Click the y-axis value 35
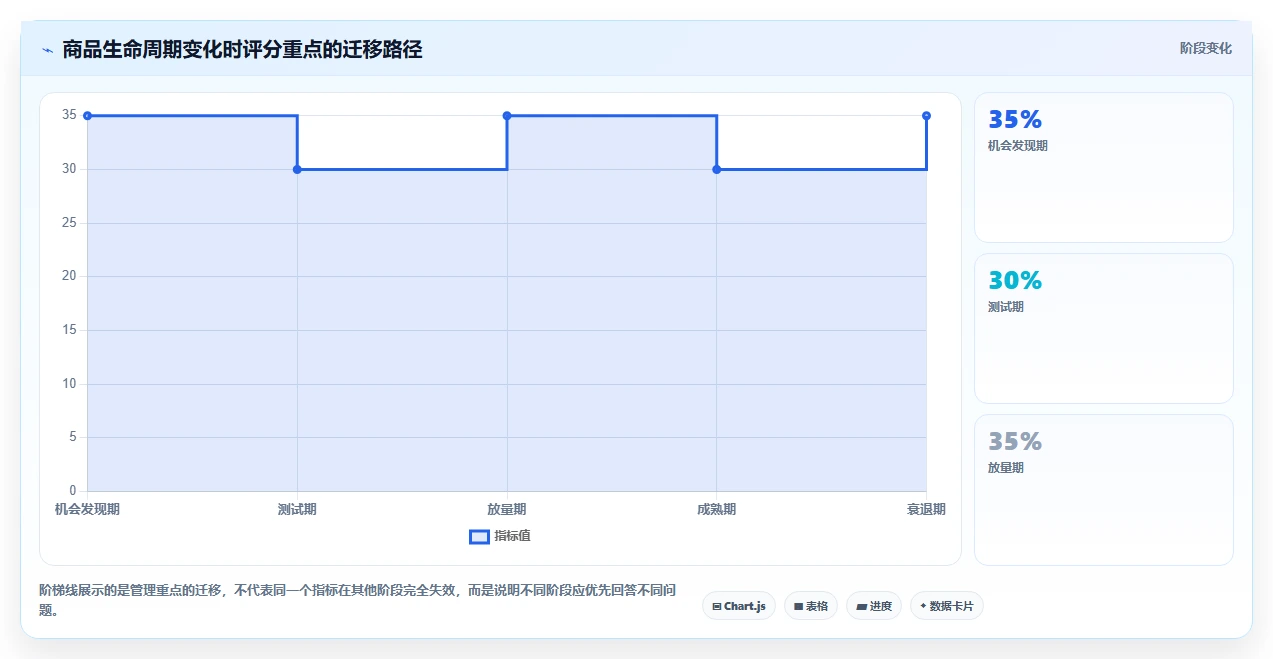1273x659 pixels. pos(69,115)
